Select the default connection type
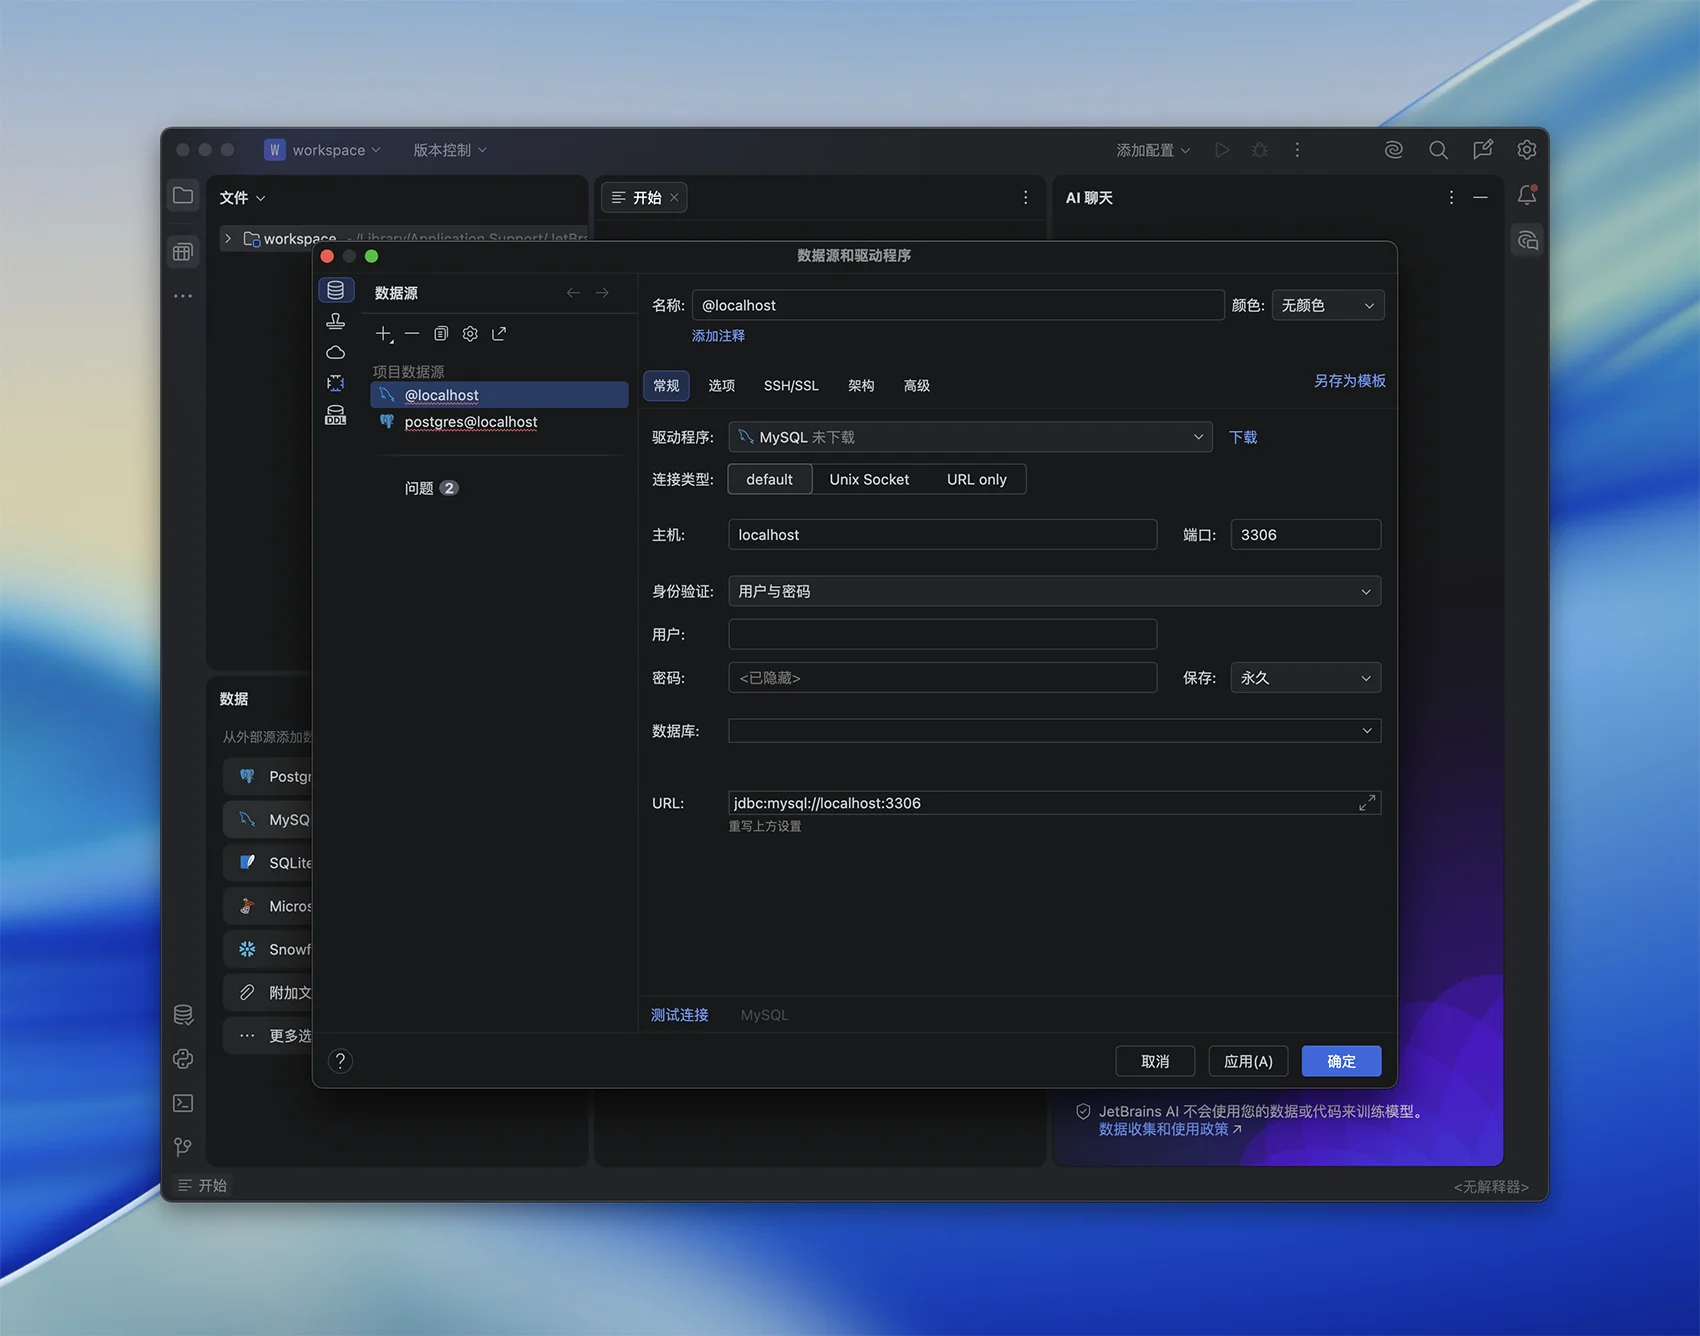1700x1336 pixels. click(769, 480)
